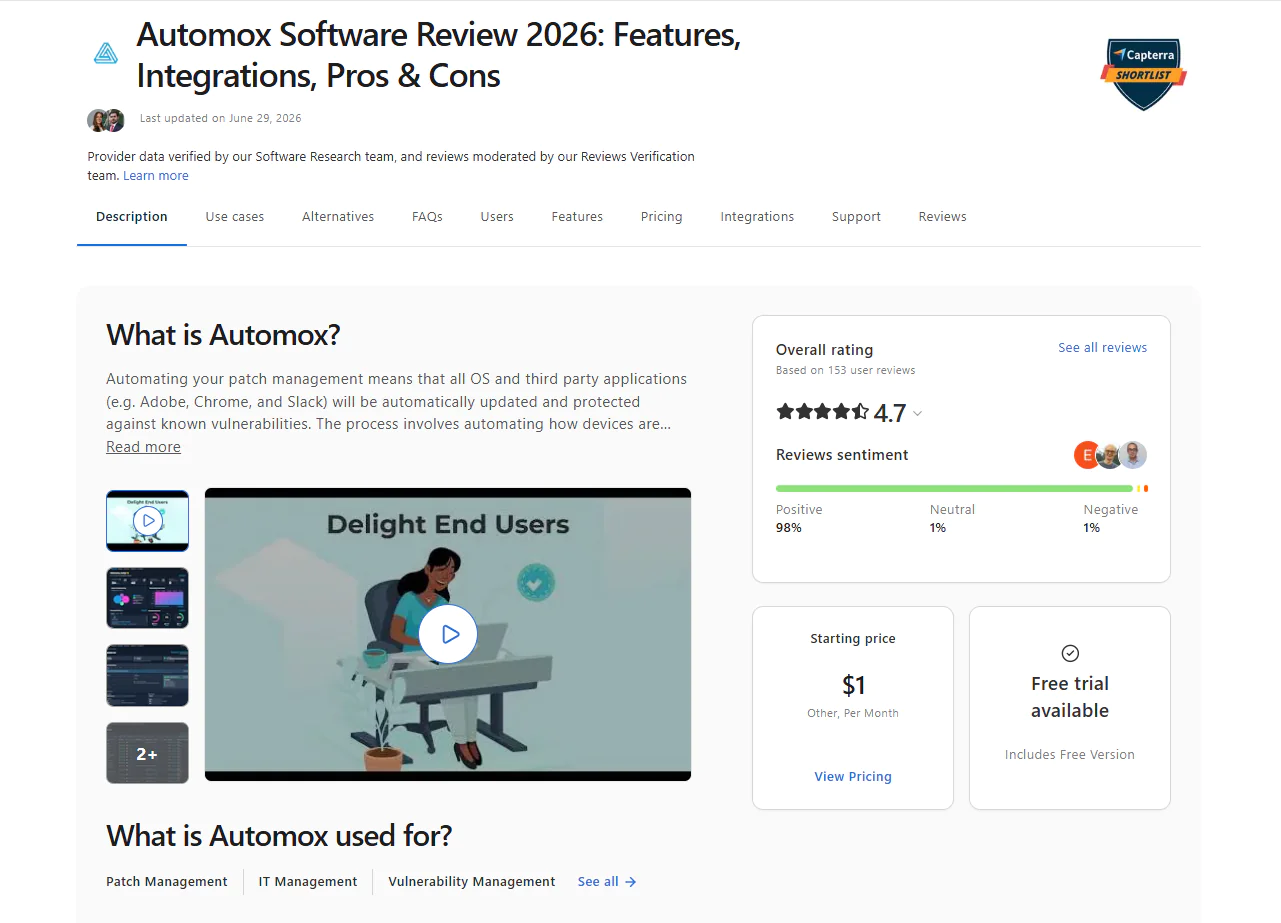Click the Capterra Shortlist badge

click(x=1143, y=73)
